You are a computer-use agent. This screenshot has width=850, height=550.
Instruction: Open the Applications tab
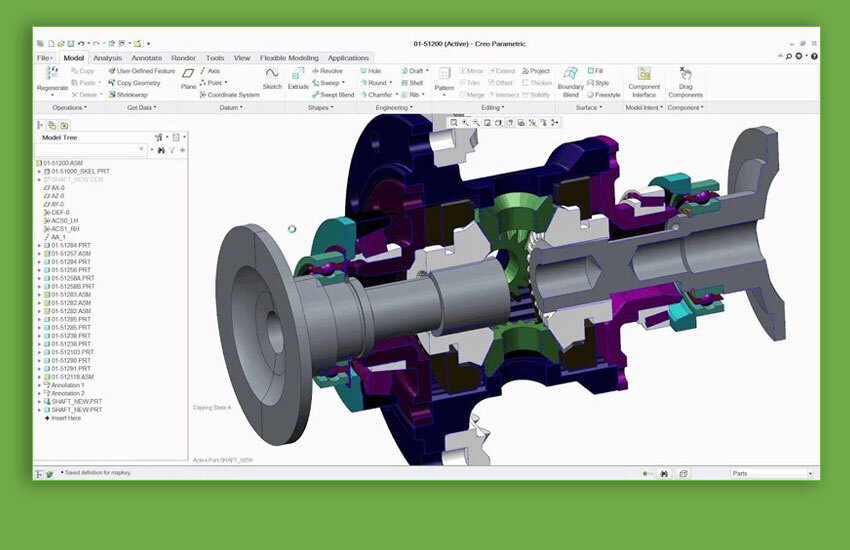tap(348, 58)
